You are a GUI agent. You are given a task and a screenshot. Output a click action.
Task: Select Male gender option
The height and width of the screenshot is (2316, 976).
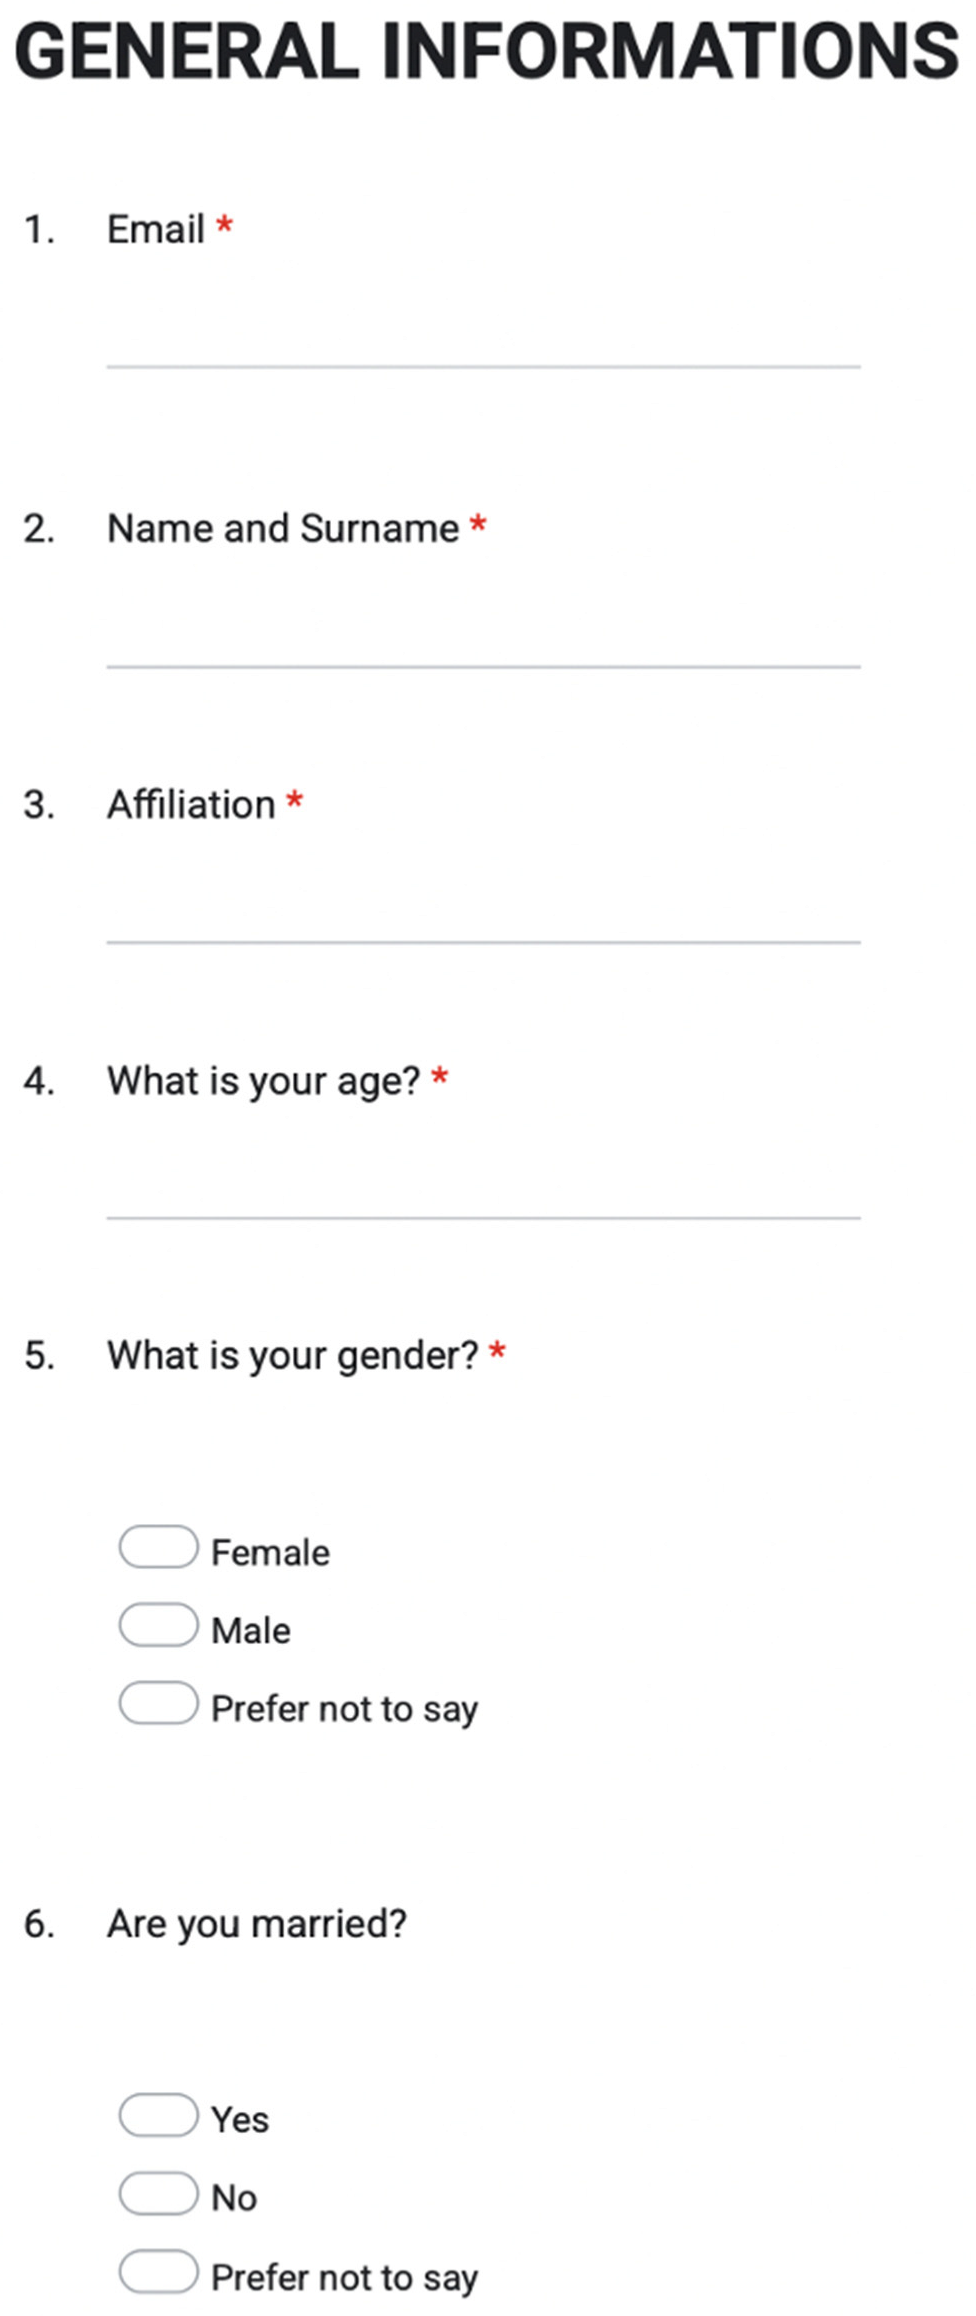158,1625
